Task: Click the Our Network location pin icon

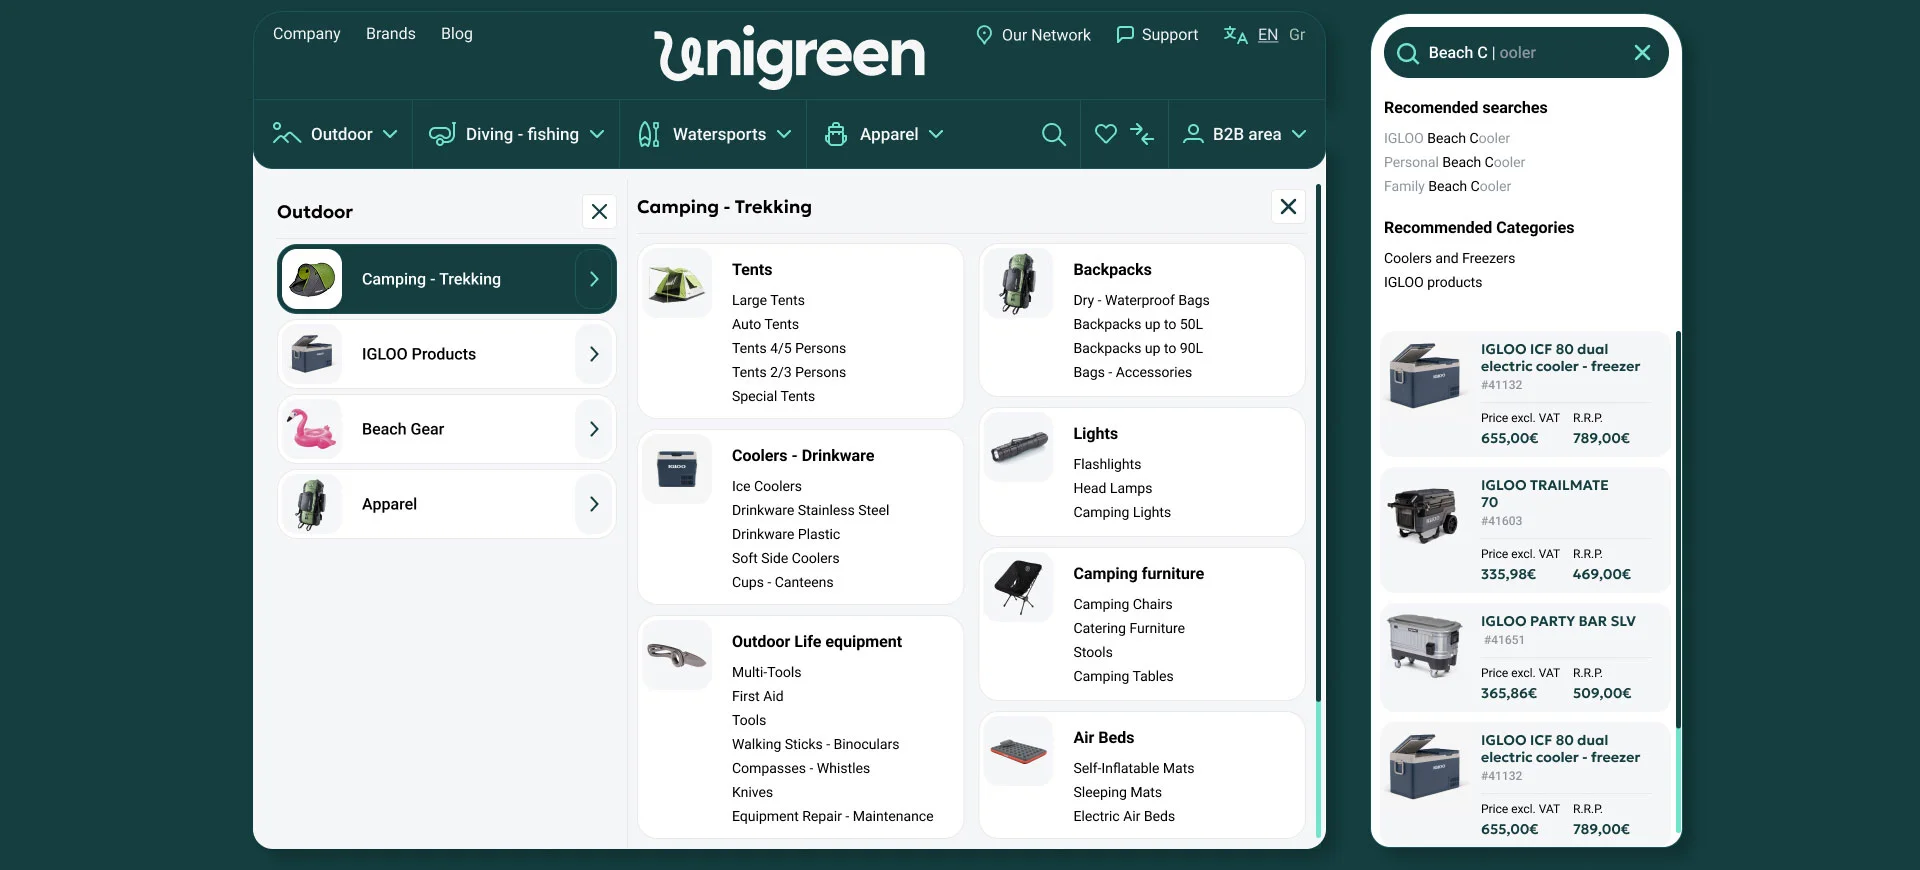Action: click(x=984, y=35)
